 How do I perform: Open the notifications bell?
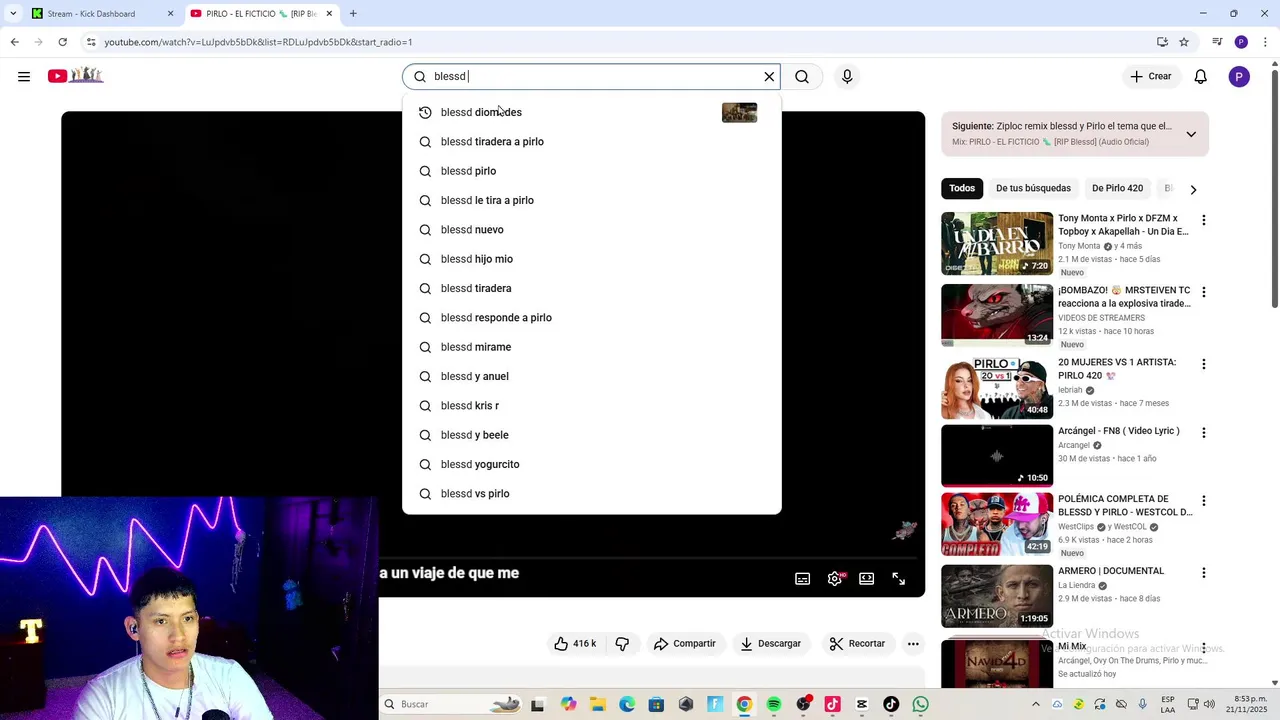1201,76
